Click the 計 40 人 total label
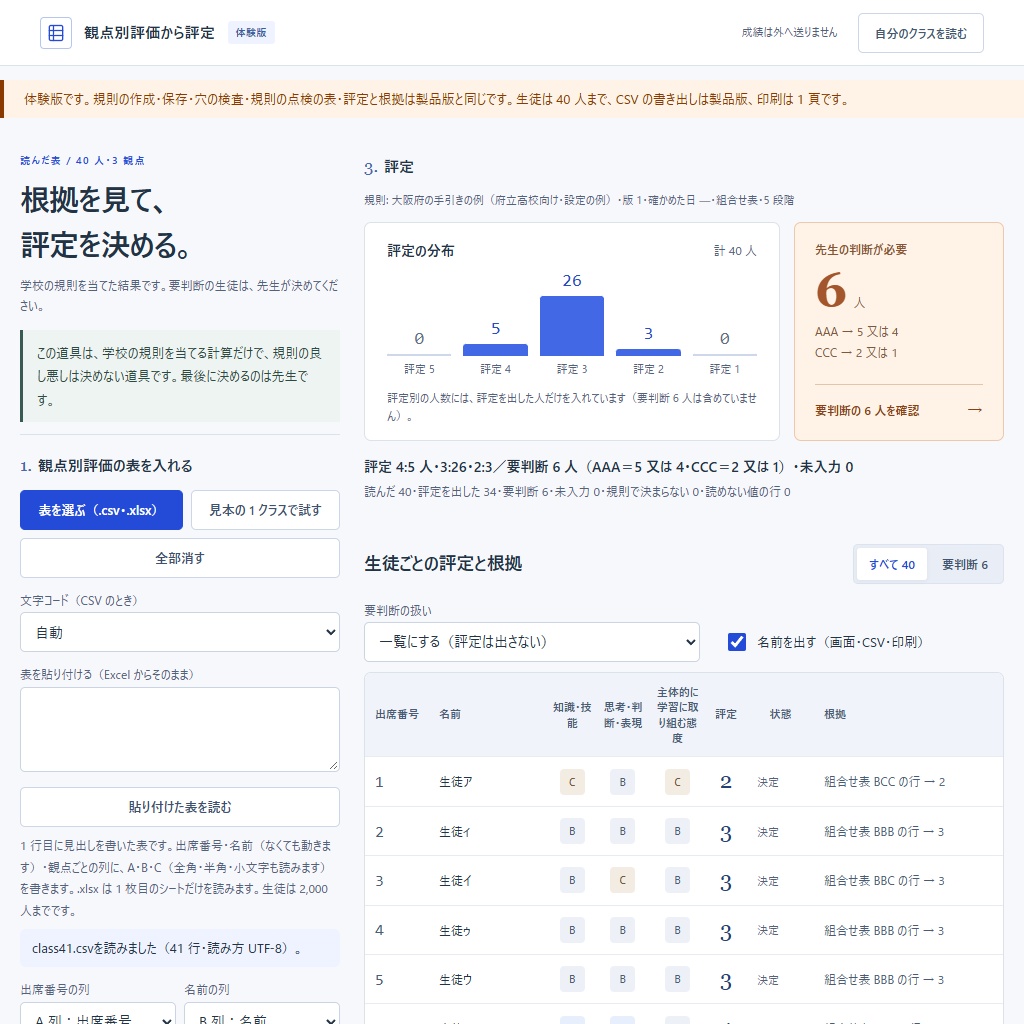 pos(735,251)
